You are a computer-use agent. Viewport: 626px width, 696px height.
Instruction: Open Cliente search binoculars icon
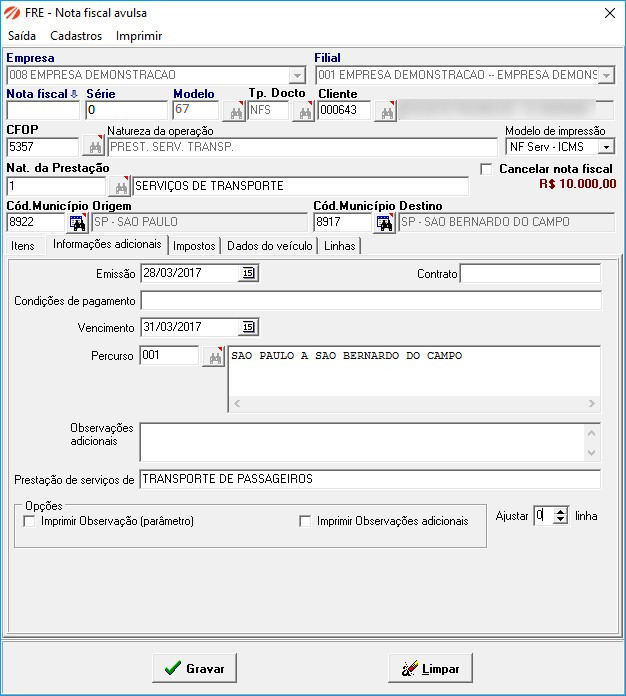[385, 111]
